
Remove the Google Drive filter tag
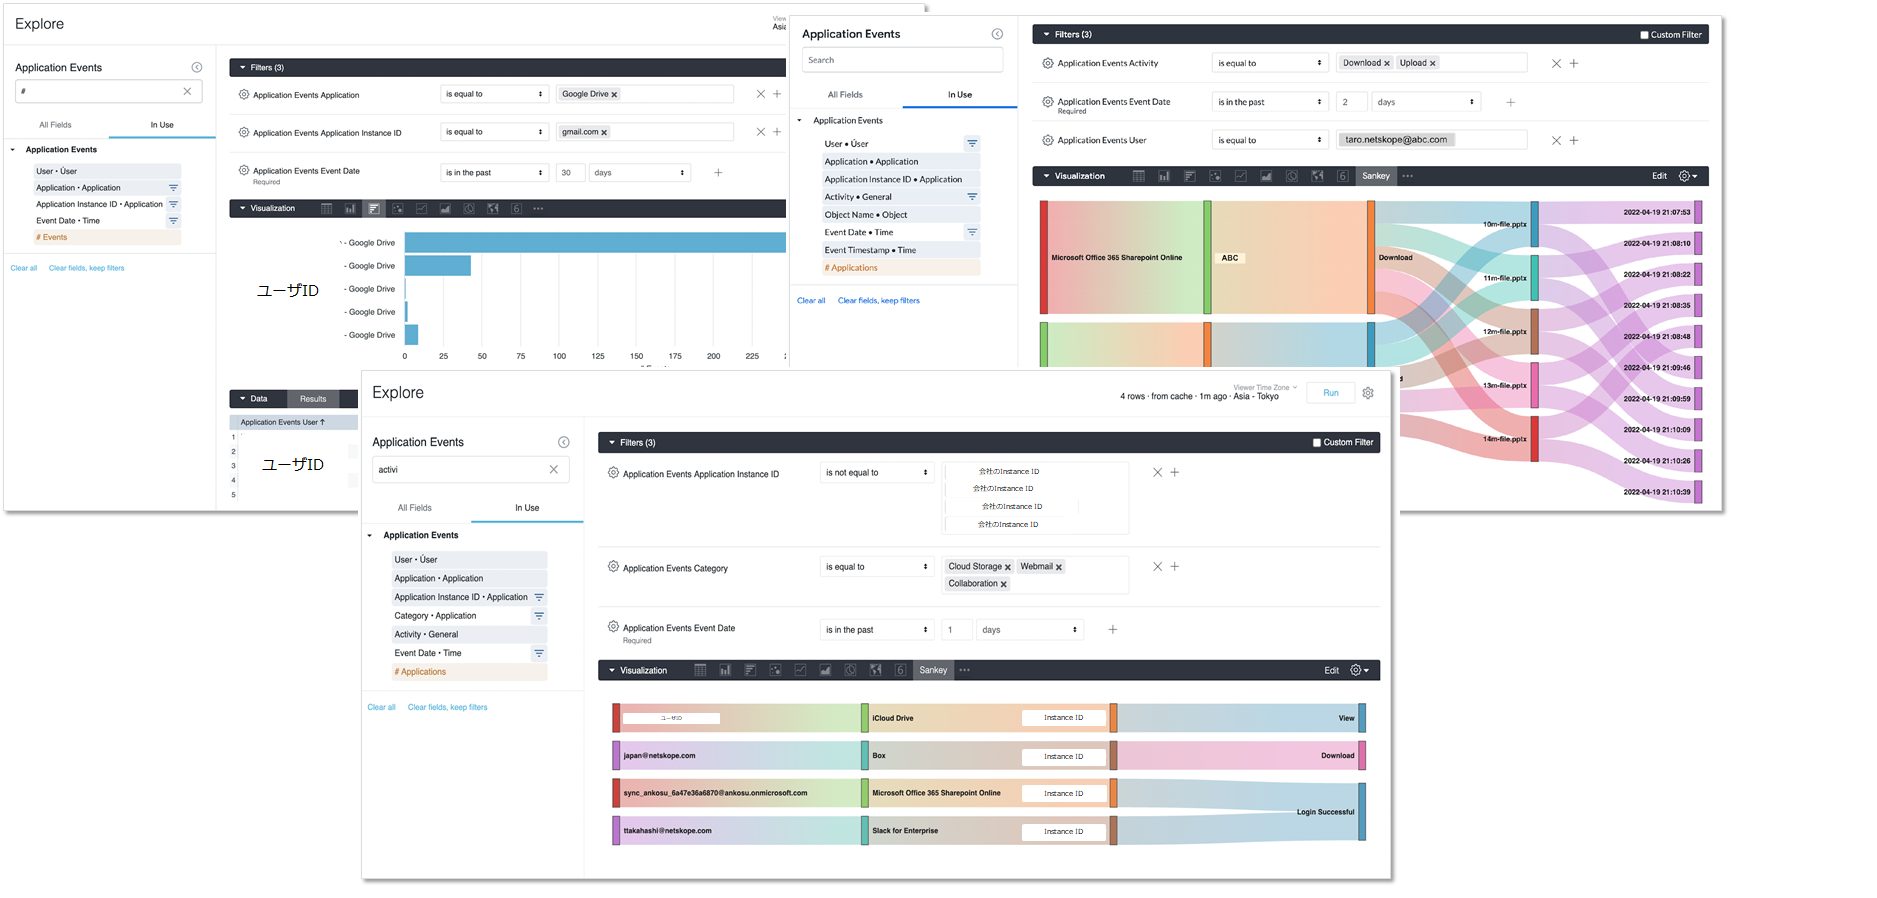tap(614, 95)
